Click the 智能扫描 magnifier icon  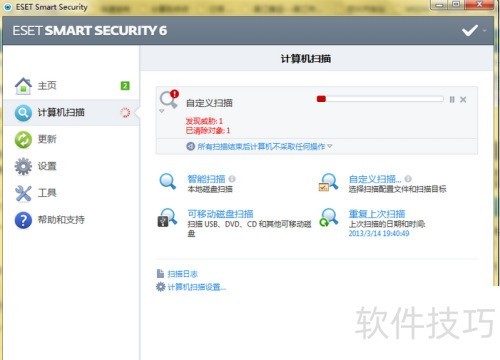pos(167,182)
